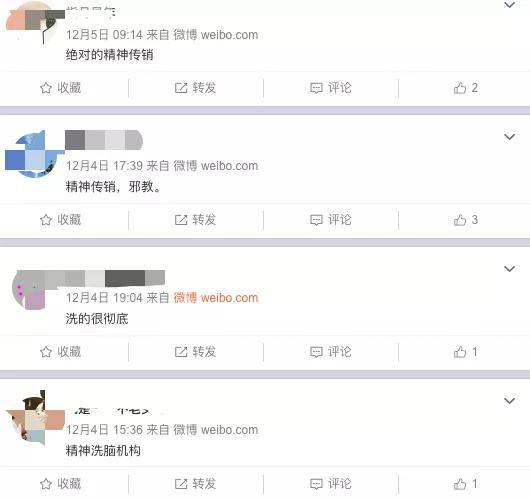Click 评论 under "精神传销，邪教。"

coord(331,220)
